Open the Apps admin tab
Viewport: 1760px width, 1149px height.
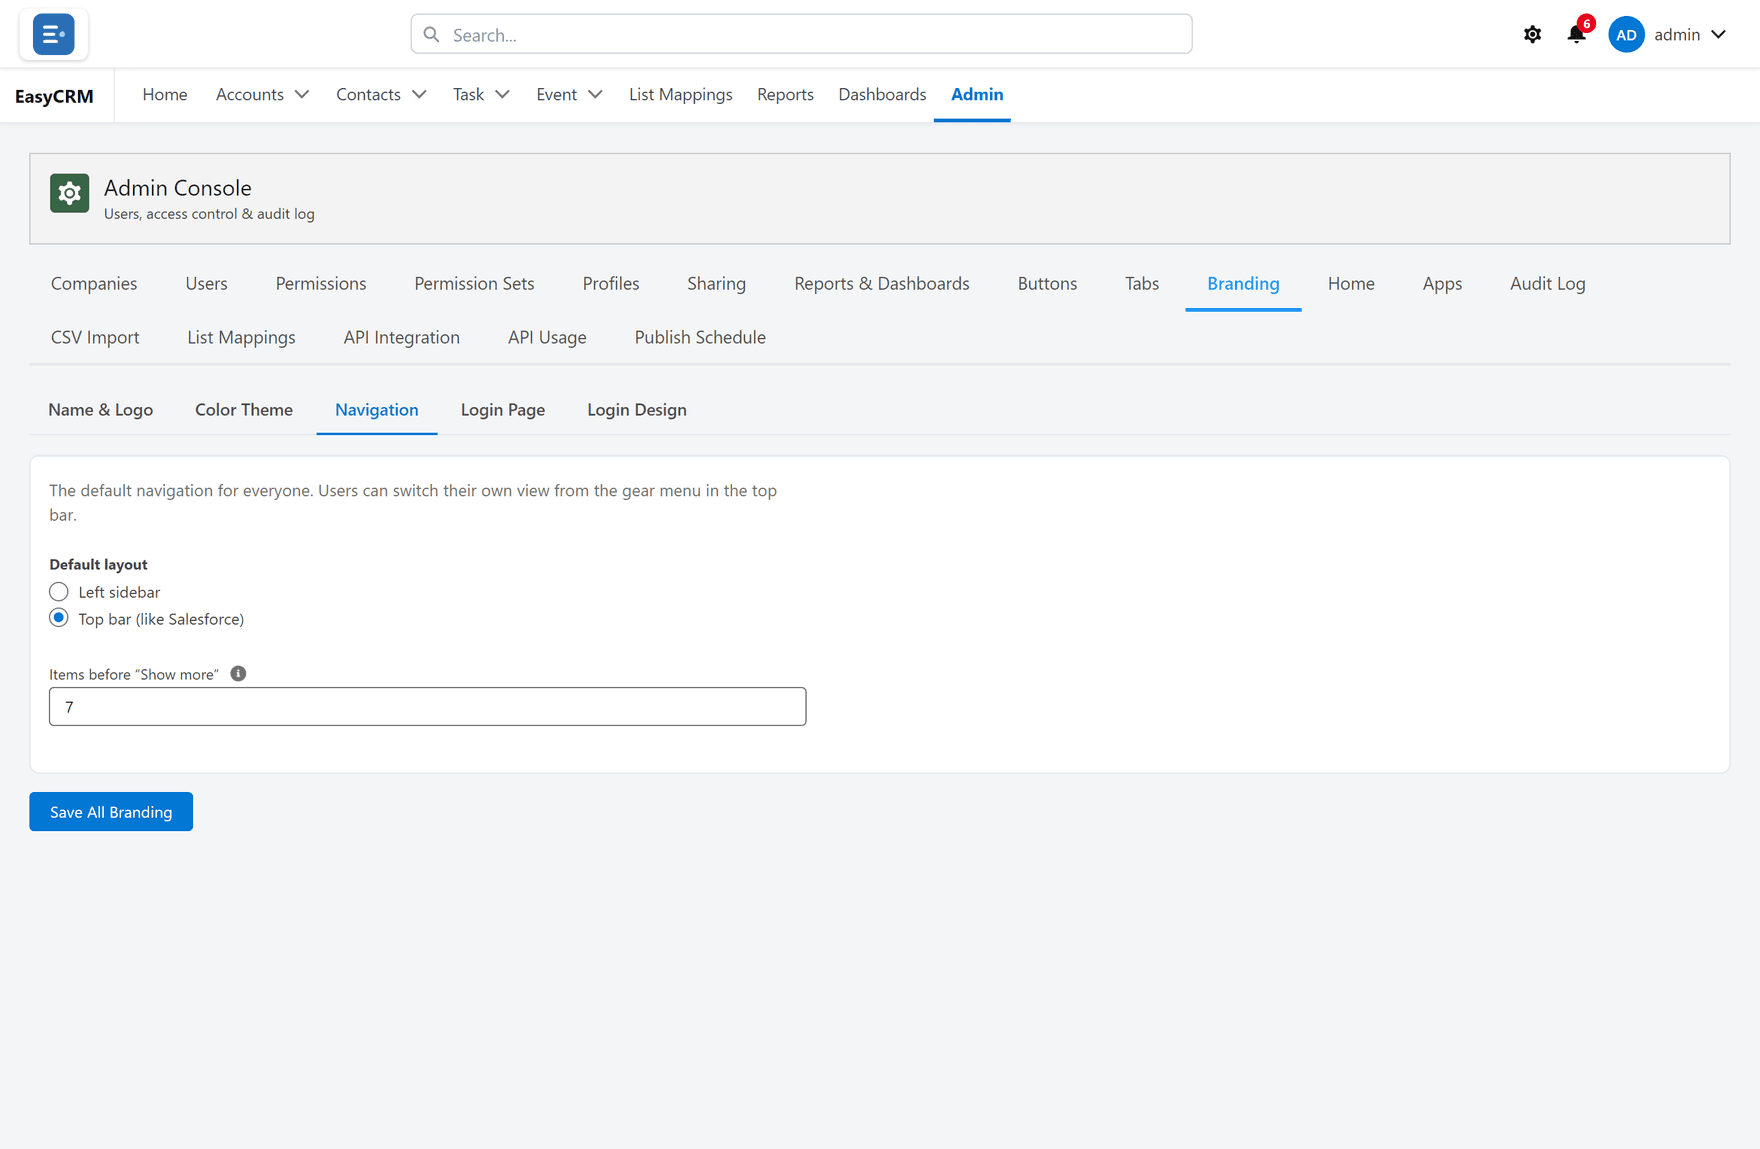1442,284
